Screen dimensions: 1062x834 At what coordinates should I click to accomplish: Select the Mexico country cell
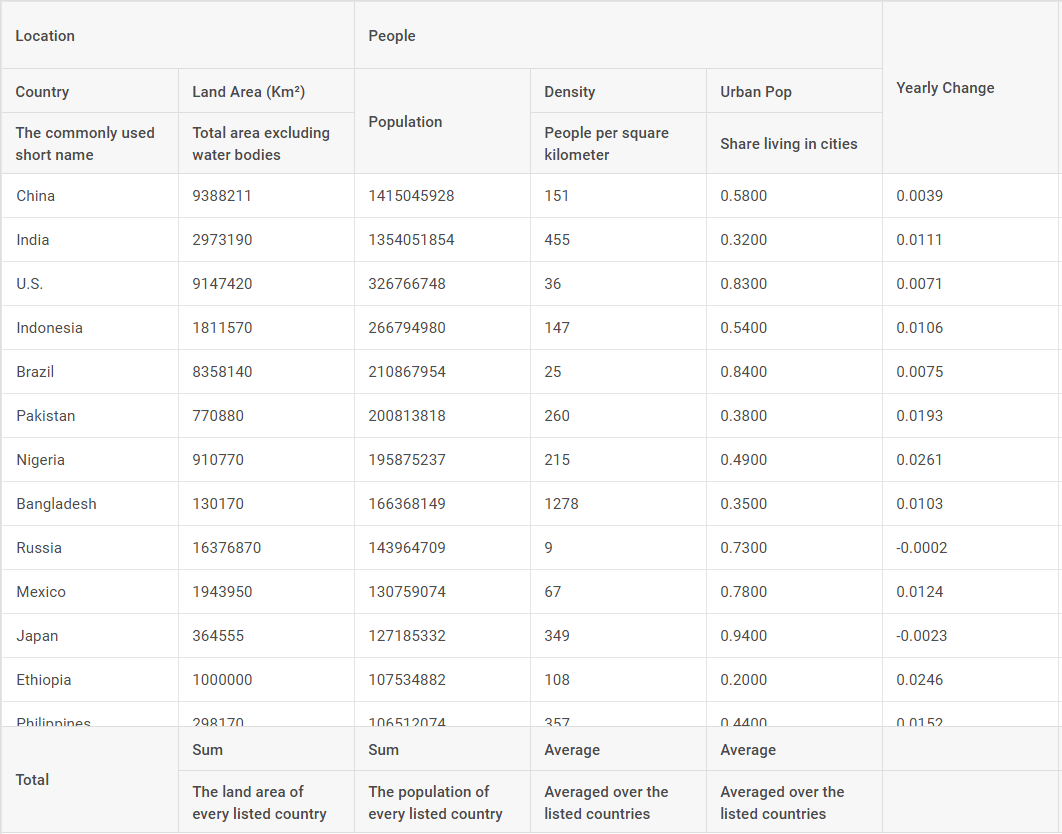coord(89,592)
